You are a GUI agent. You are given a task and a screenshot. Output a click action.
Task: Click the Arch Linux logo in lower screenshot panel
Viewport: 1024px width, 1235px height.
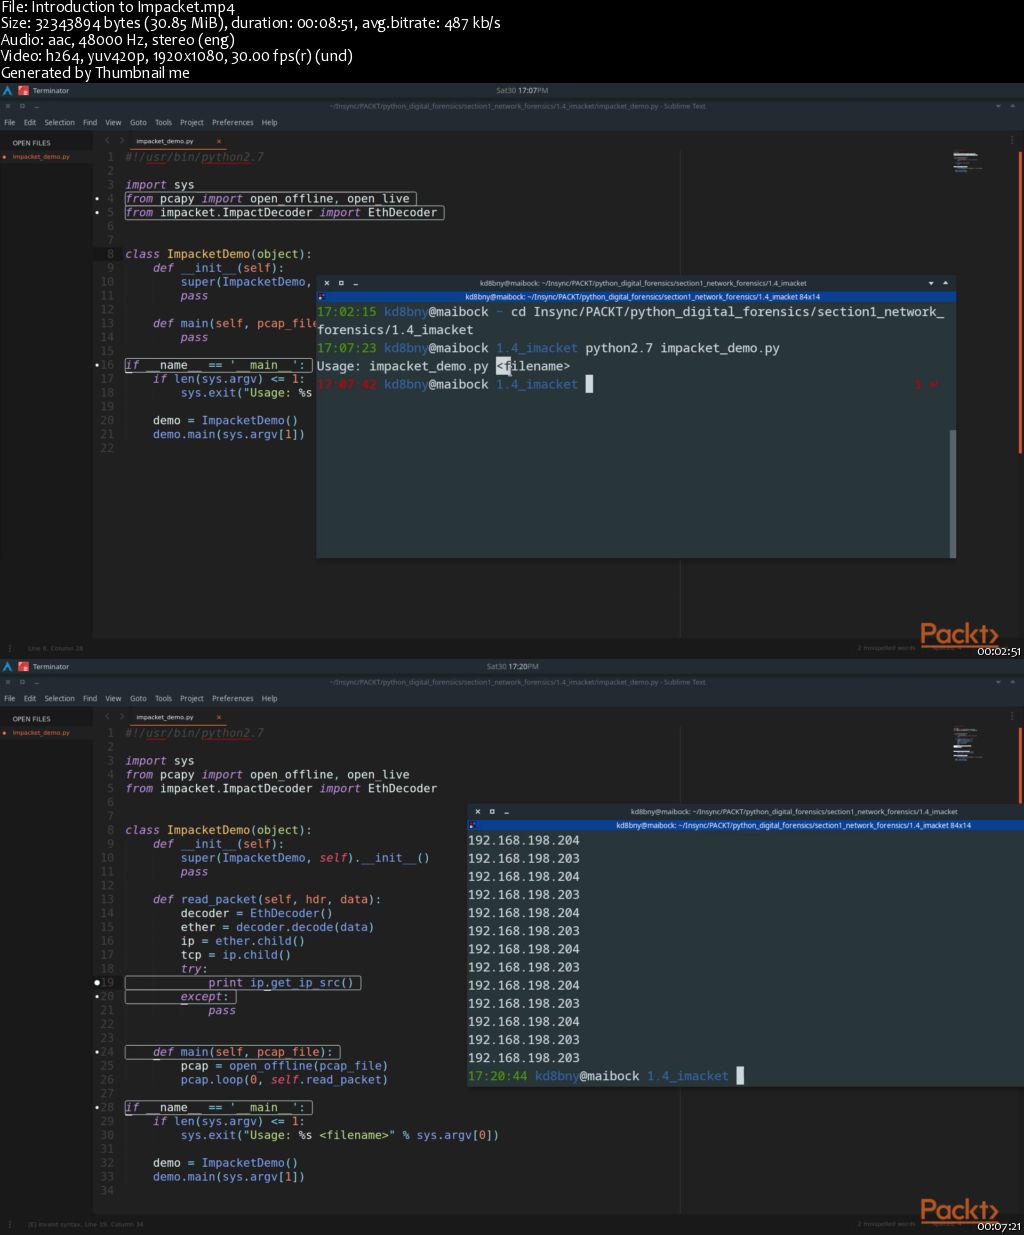[x=8, y=667]
